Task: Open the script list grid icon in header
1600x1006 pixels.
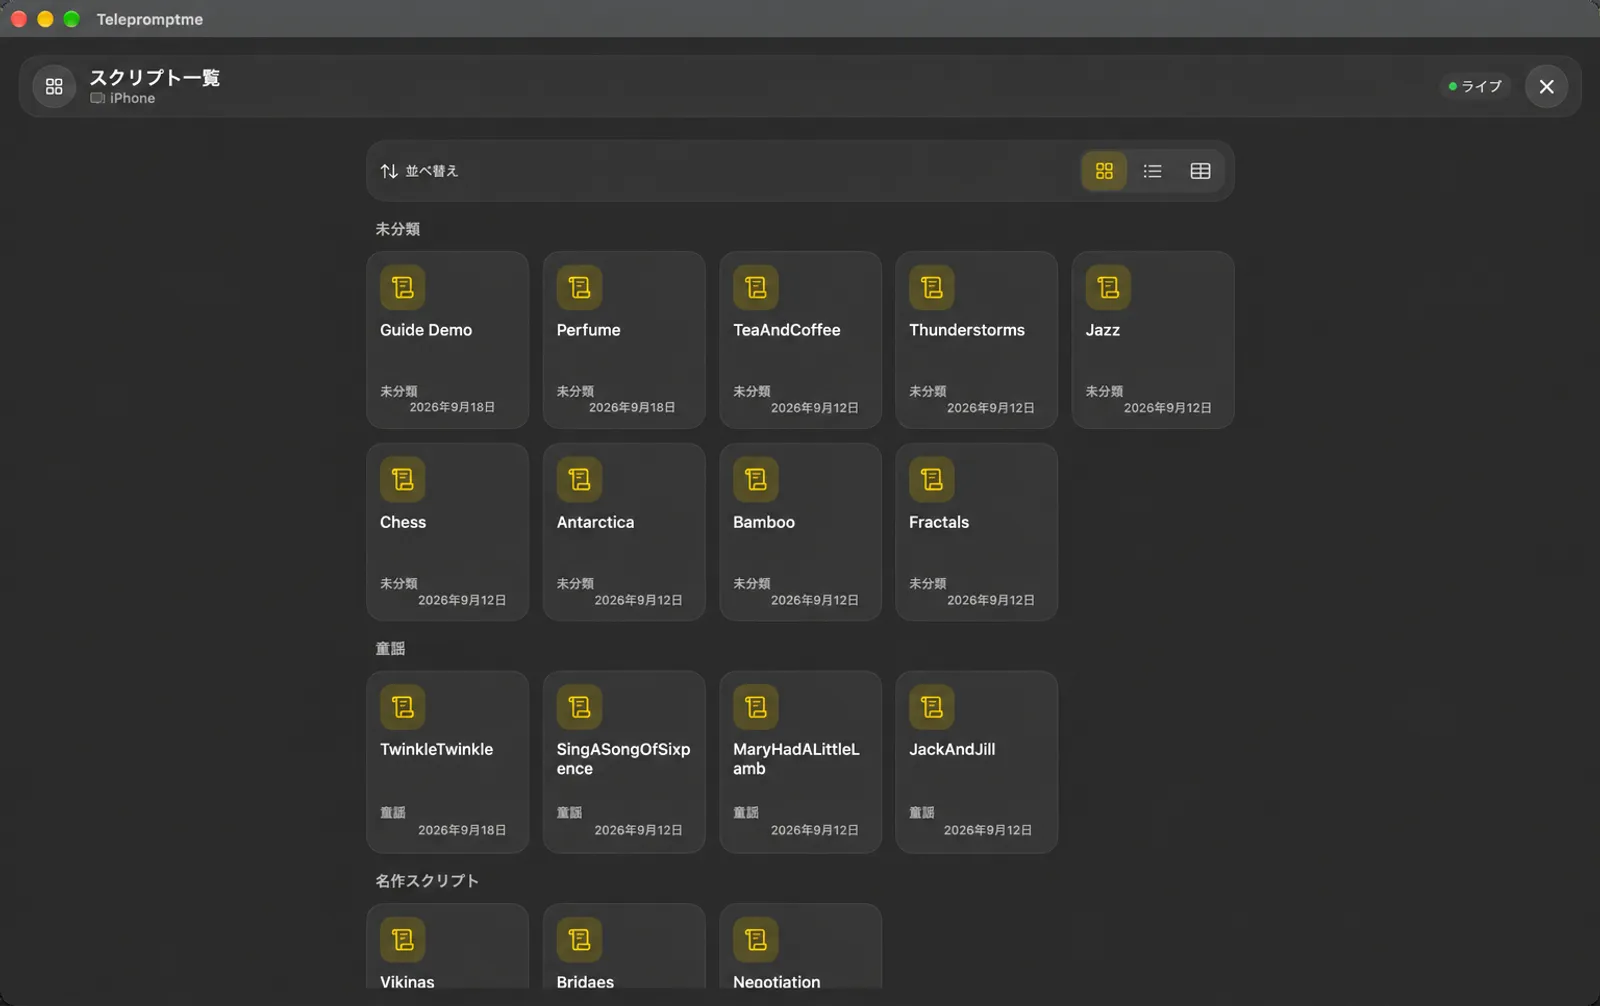Action: pyautogui.click(x=54, y=87)
